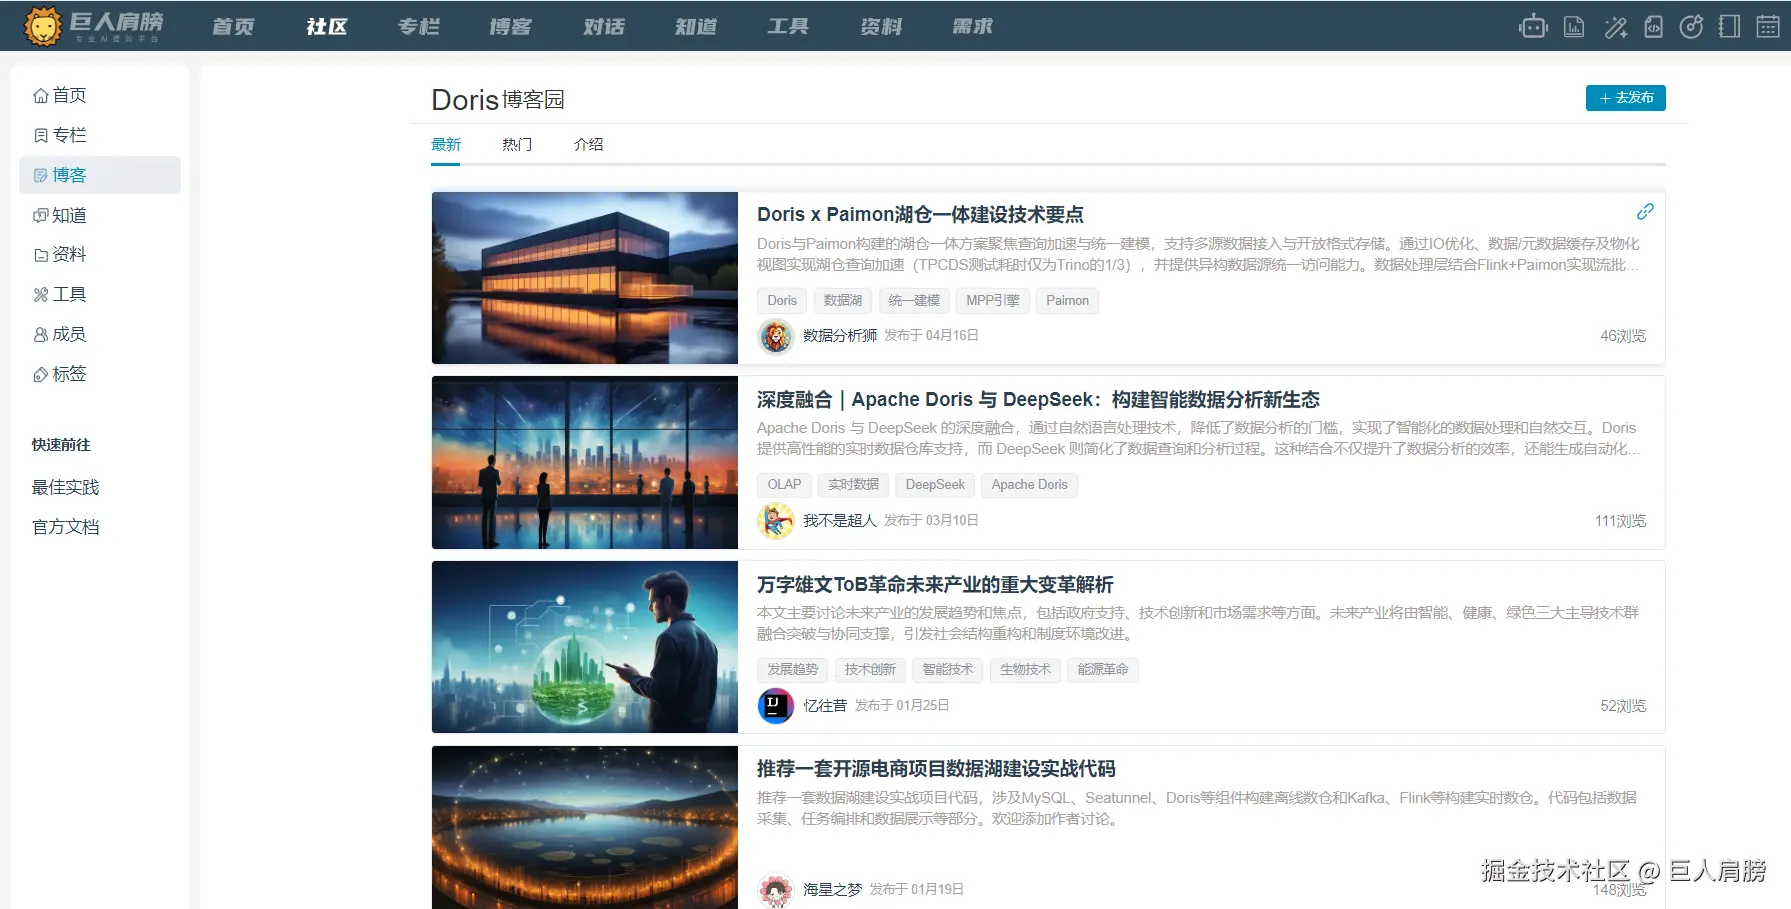Image resolution: width=1791 pixels, height=909 pixels.
Task: Open 博客 in the top navigation bar
Action: [510, 26]
